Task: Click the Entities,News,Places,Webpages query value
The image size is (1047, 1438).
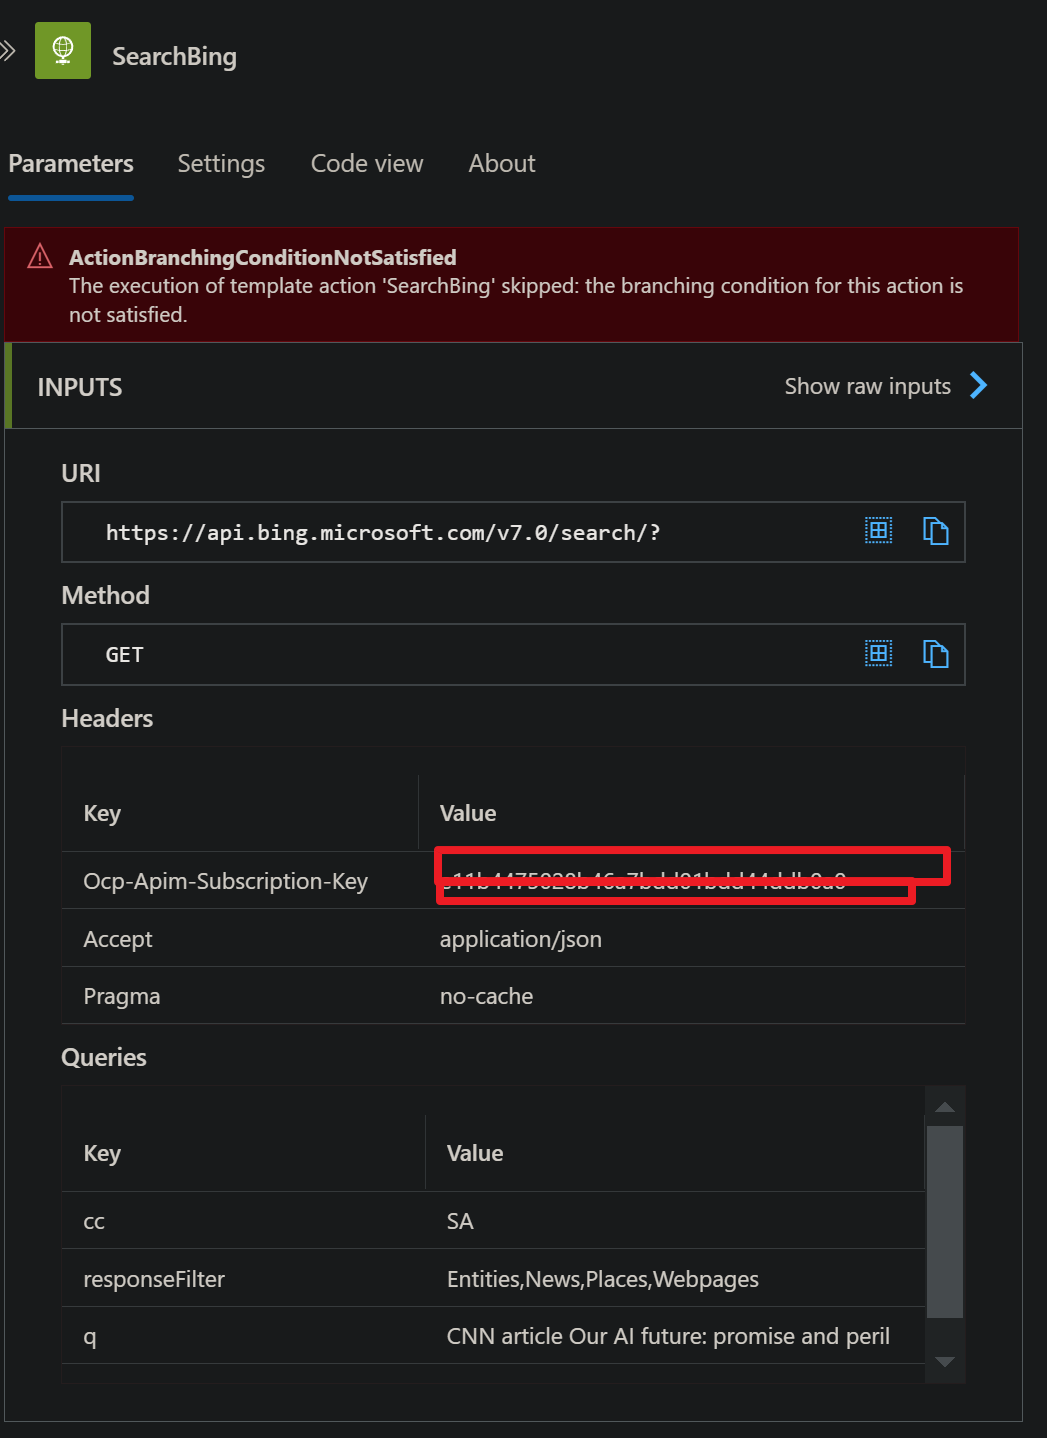Action: (602, 1279)
